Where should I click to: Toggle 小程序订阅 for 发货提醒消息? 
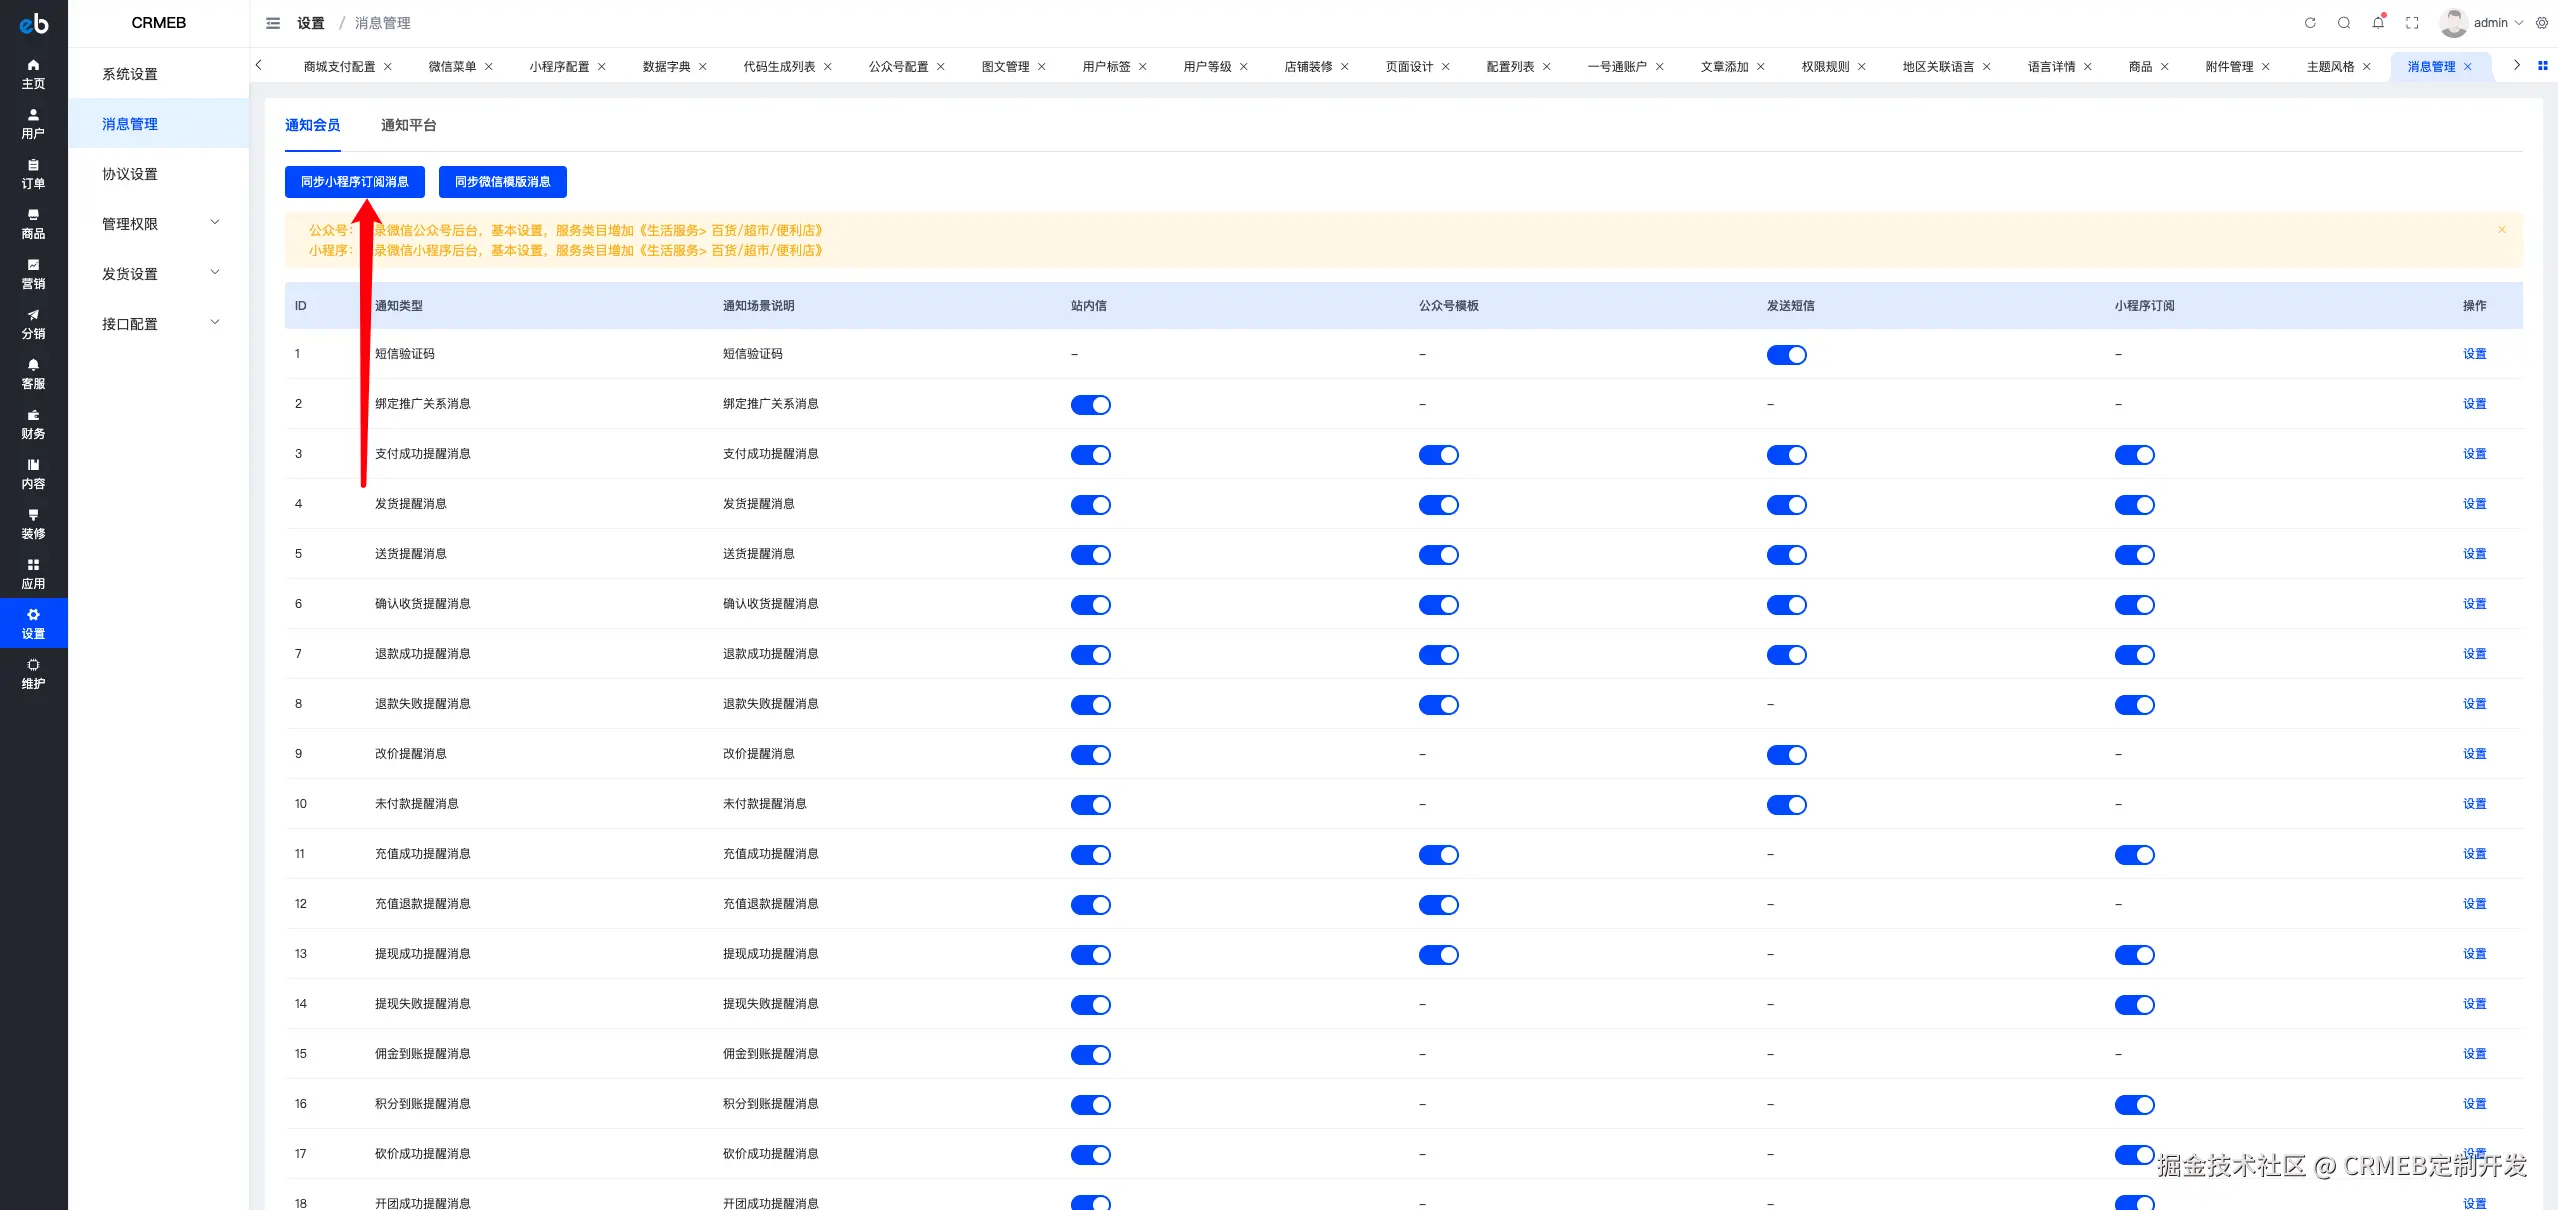[x=2134, y=505]
